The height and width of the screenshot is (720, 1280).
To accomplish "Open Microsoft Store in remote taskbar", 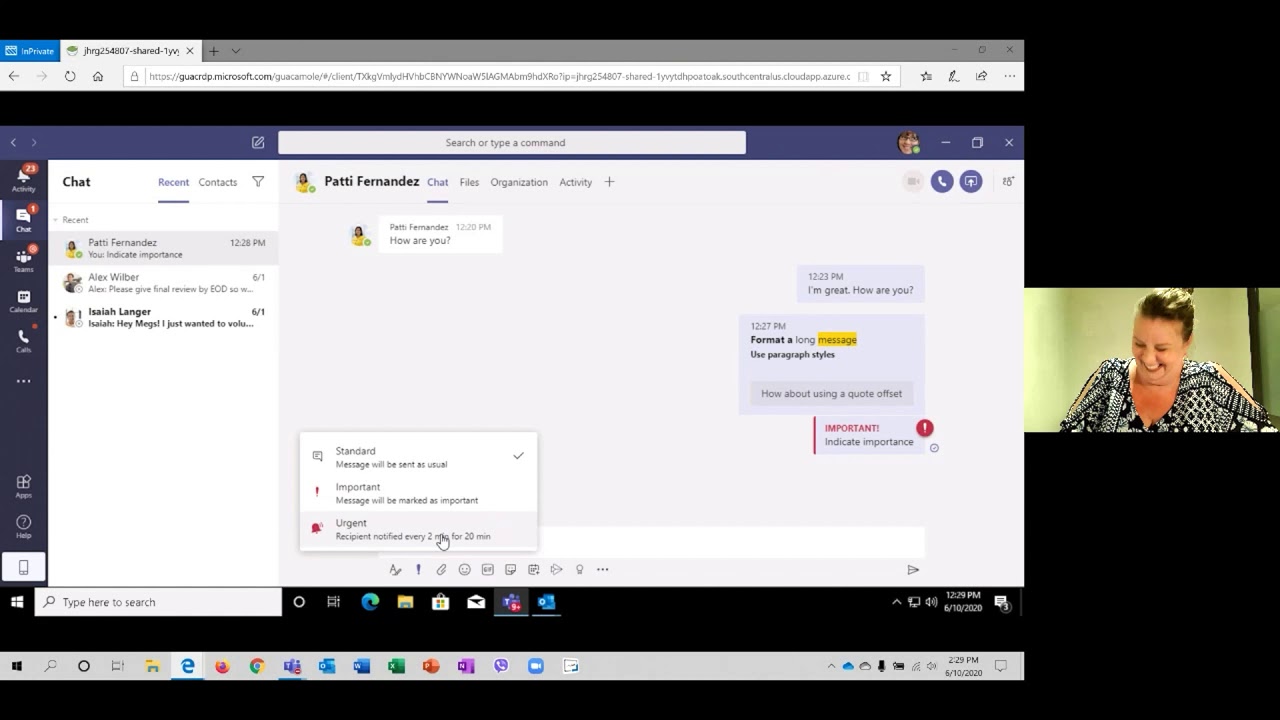I will pos(440,602).
